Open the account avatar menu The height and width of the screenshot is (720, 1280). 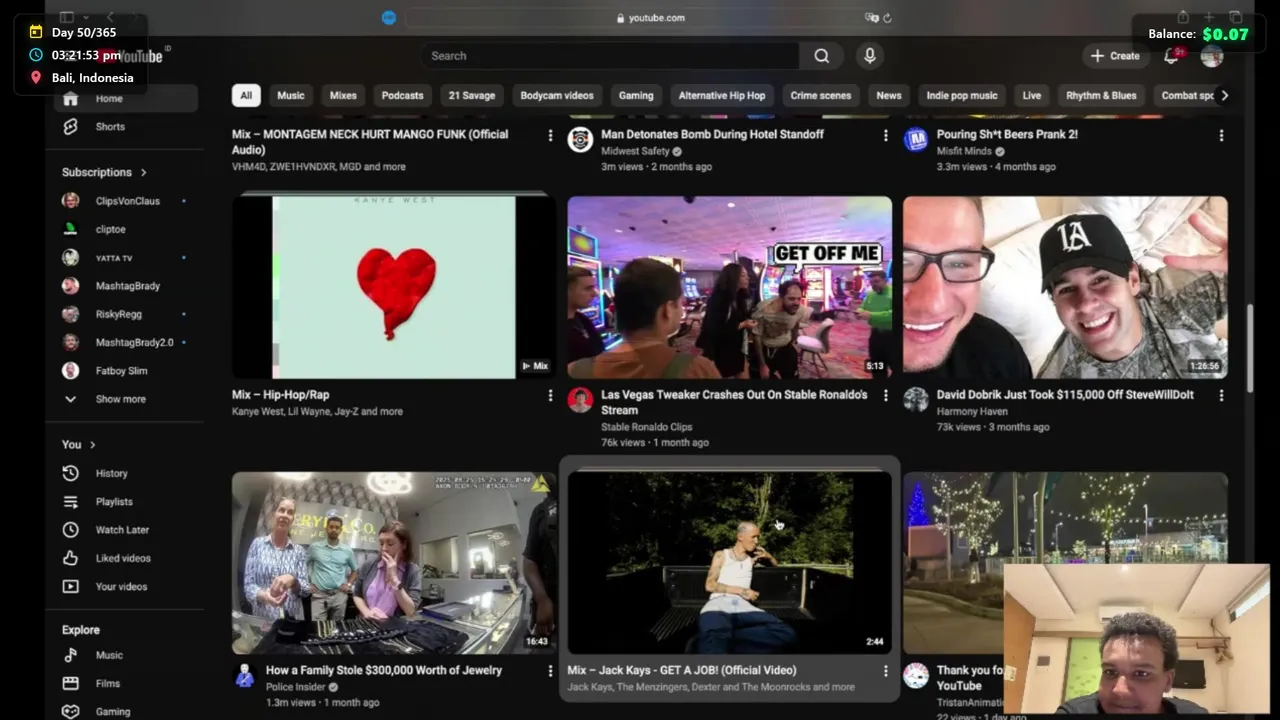click(x=1212, y=56)
